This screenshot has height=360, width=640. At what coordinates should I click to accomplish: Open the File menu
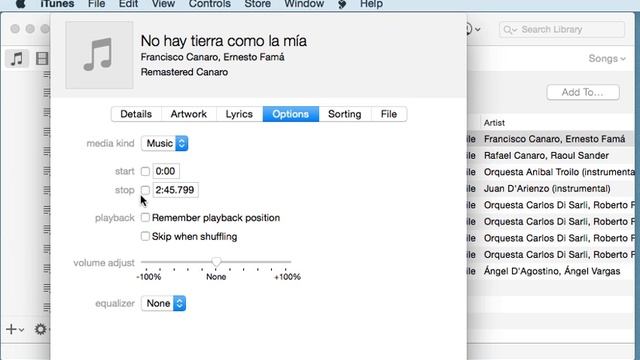[x=96, y=4]
